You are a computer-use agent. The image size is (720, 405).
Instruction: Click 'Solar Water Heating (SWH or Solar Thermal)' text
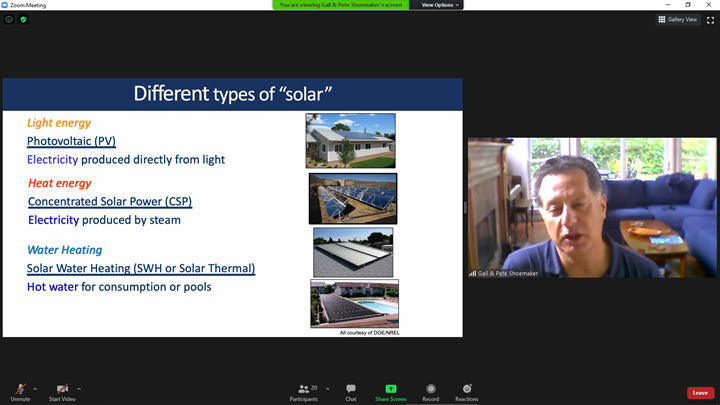pyautogui.click(x=141, y=268)
